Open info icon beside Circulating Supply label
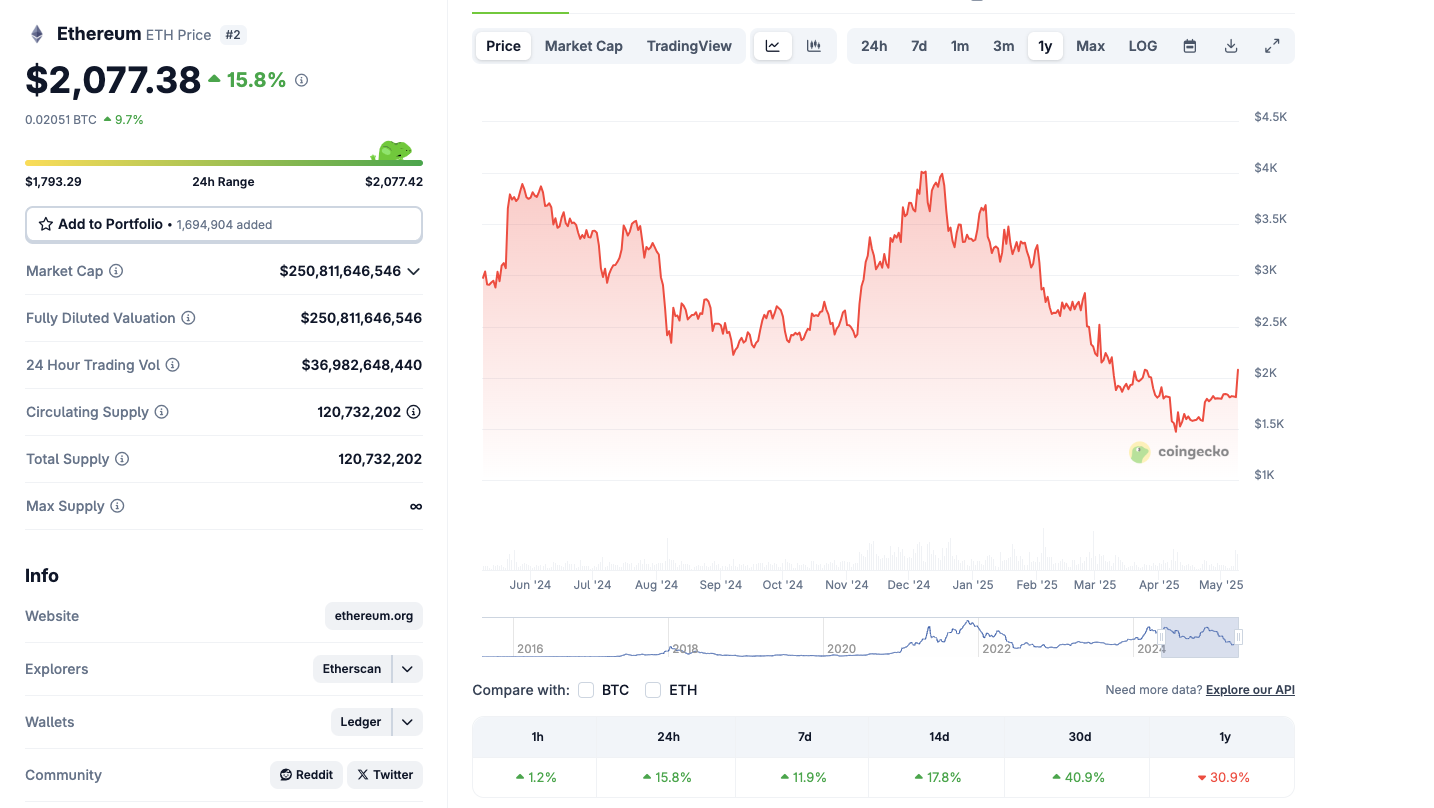This screenshot has width=1434, height=808. [161, 412]
